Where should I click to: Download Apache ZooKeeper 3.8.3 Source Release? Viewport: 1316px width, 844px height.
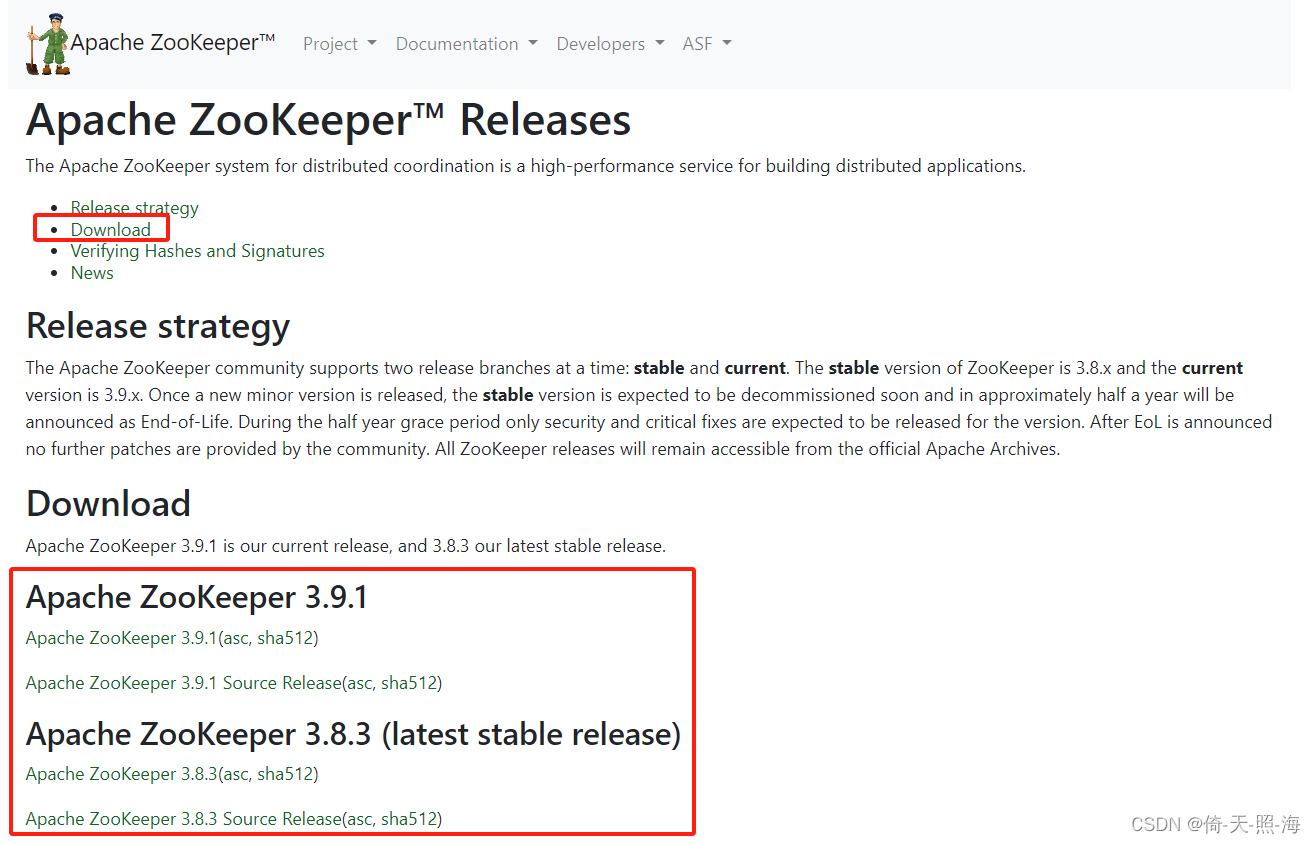[184, 819]
